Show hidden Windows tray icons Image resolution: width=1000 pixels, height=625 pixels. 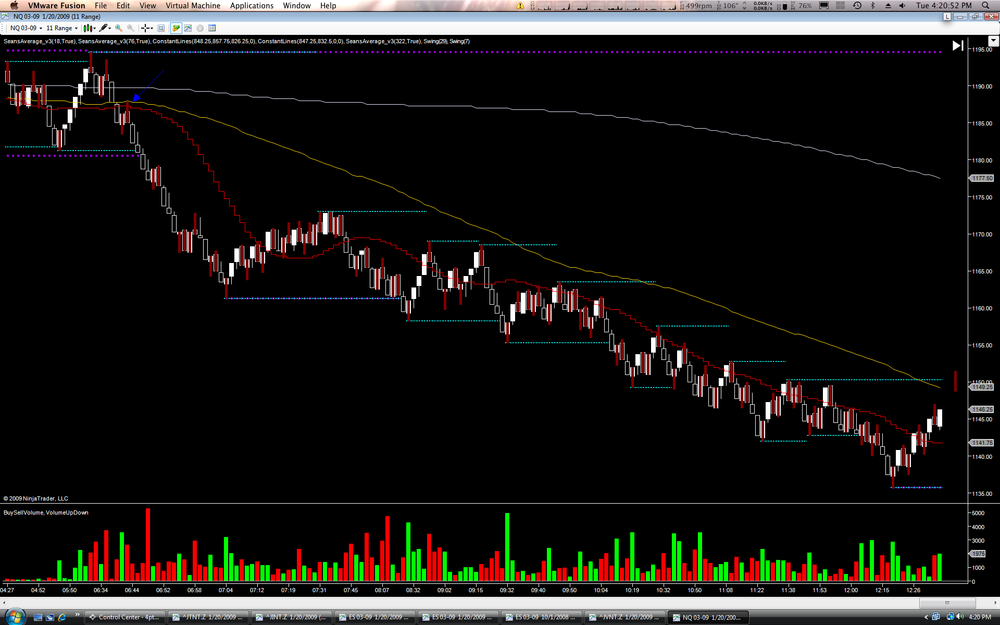point(927,617)
